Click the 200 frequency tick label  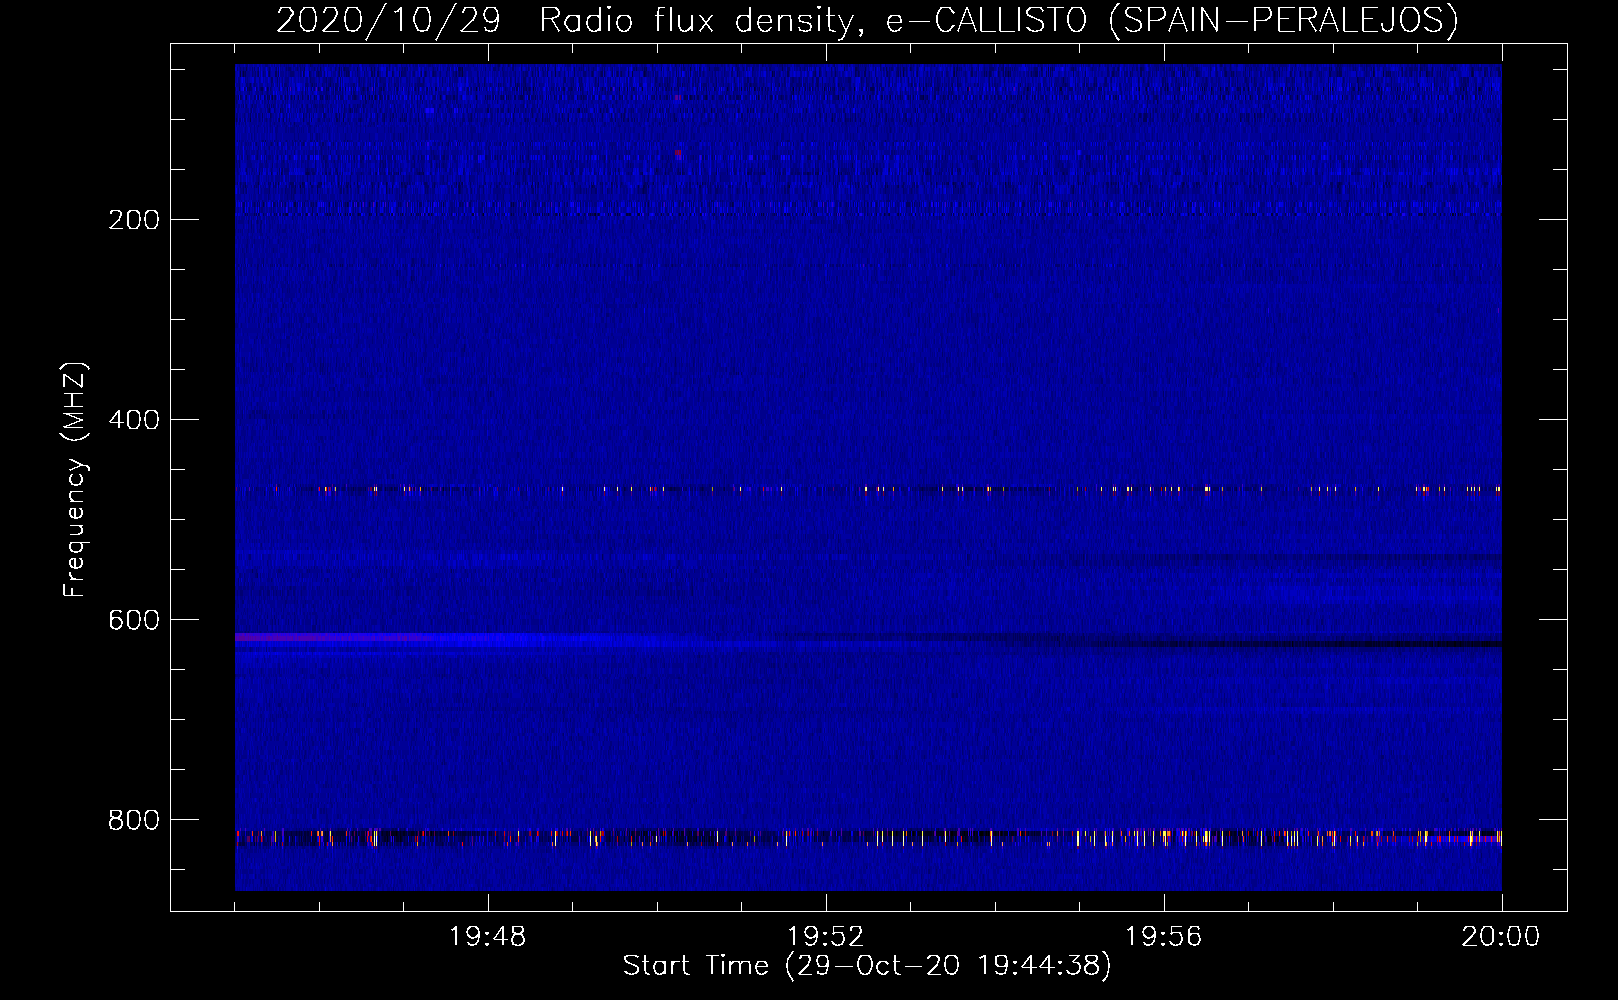134,220
